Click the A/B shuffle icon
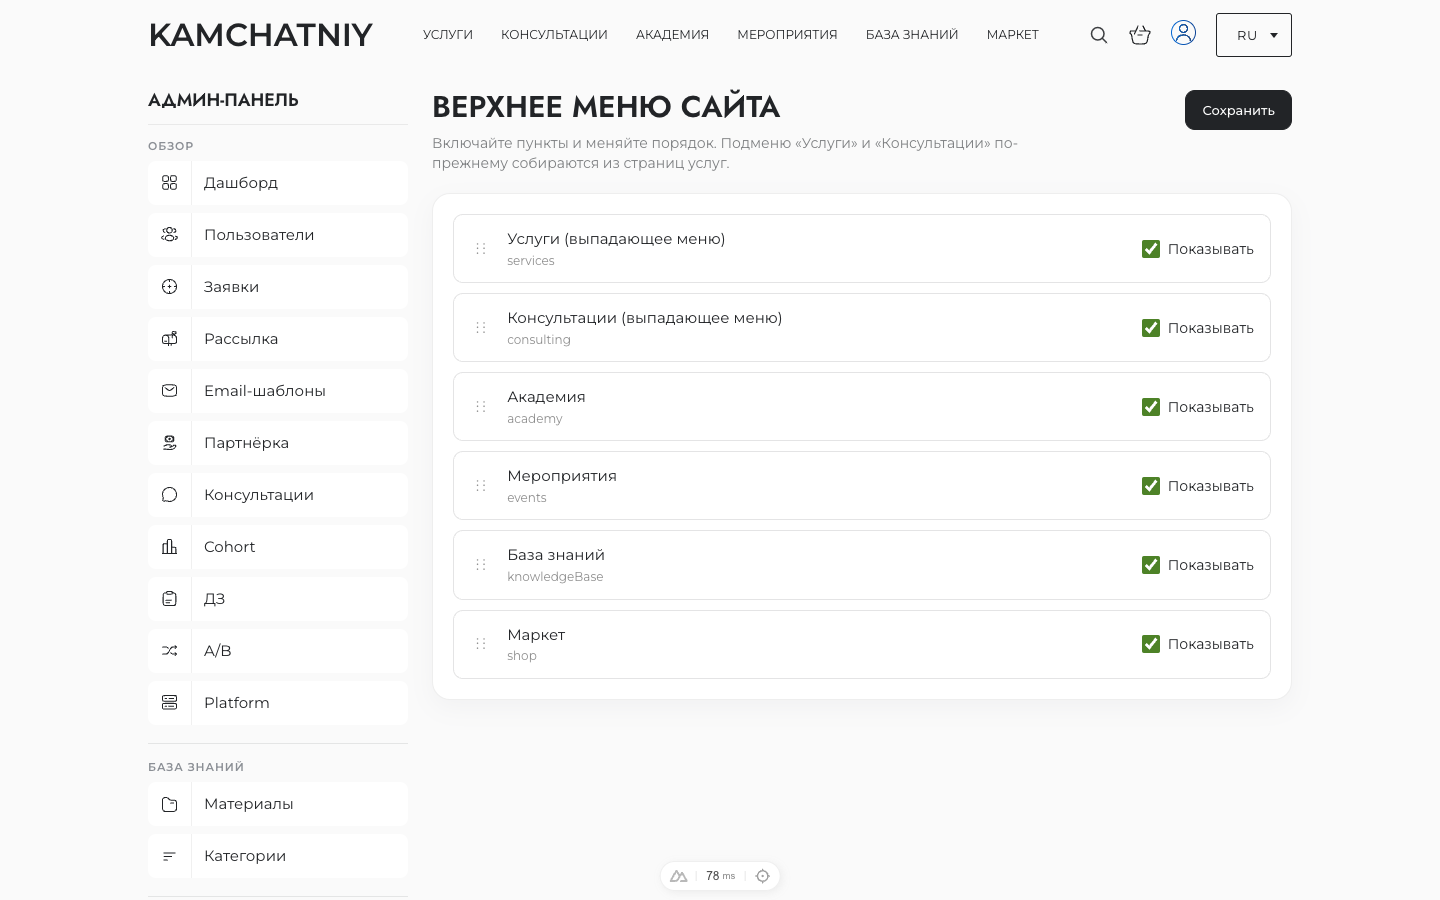Screen dimensions: 1440x900 [x=170, y=651]
